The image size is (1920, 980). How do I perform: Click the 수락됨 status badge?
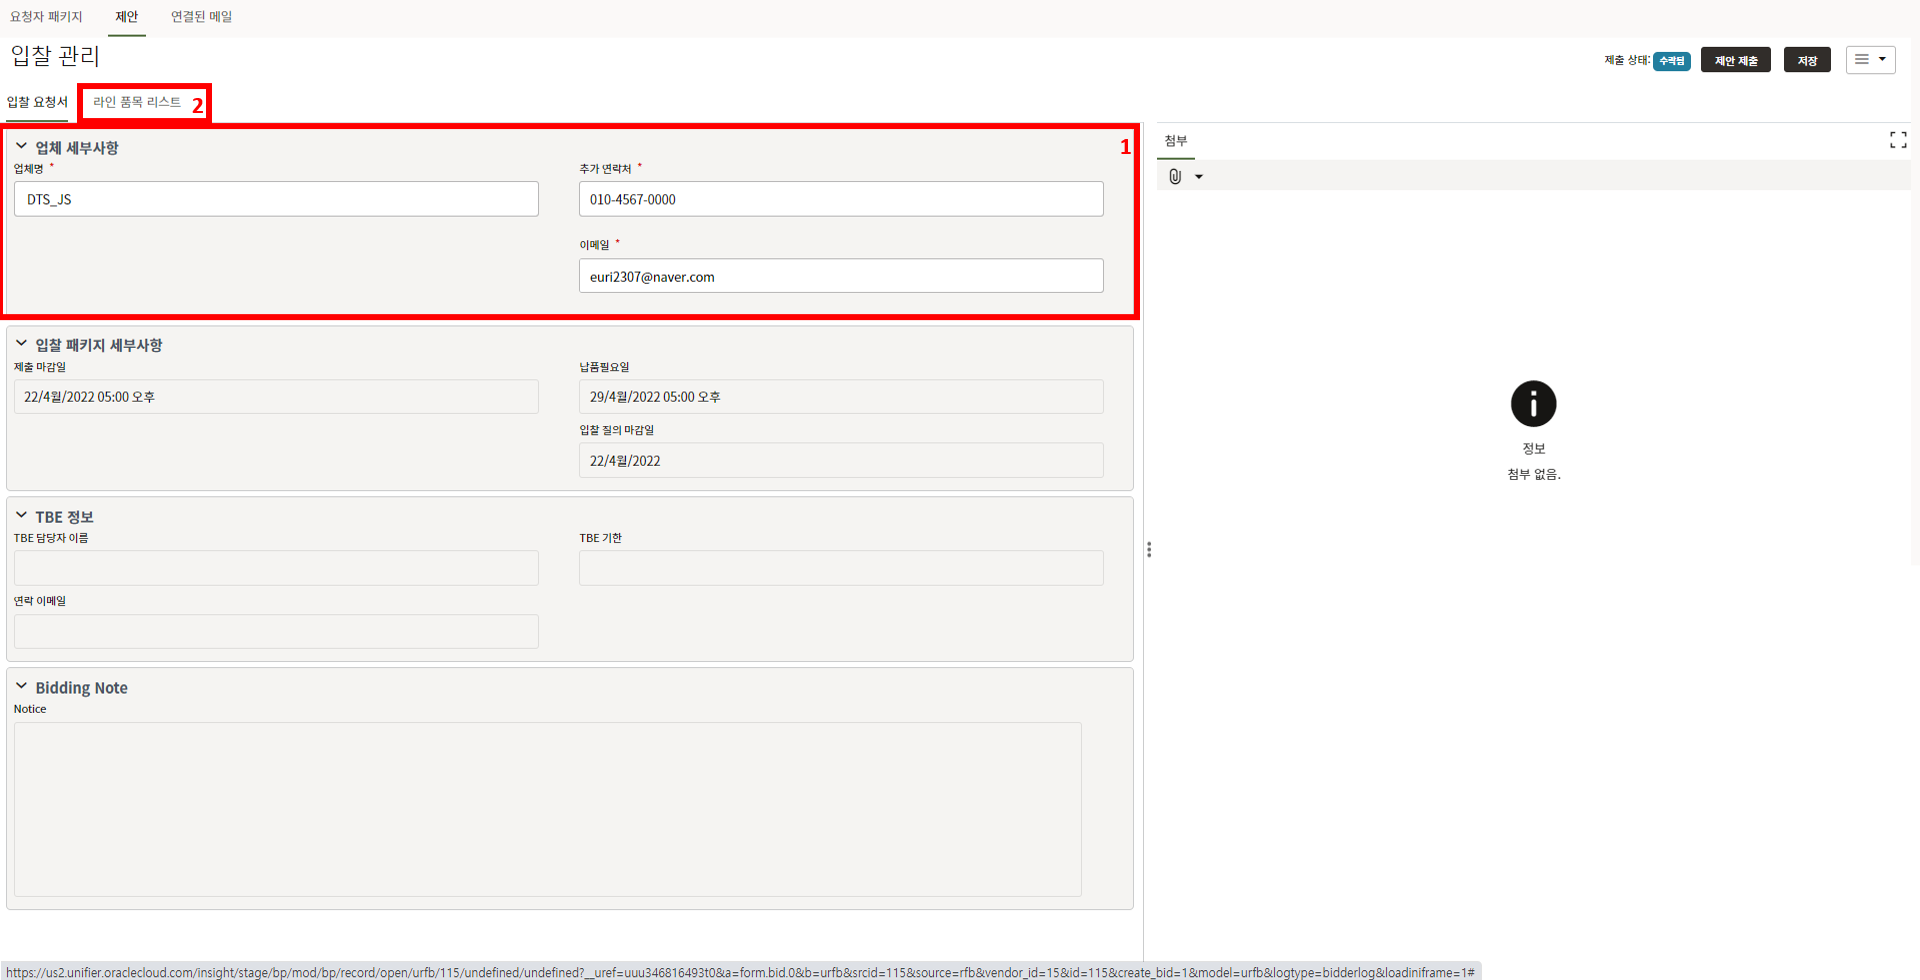tap(1671, 61)
